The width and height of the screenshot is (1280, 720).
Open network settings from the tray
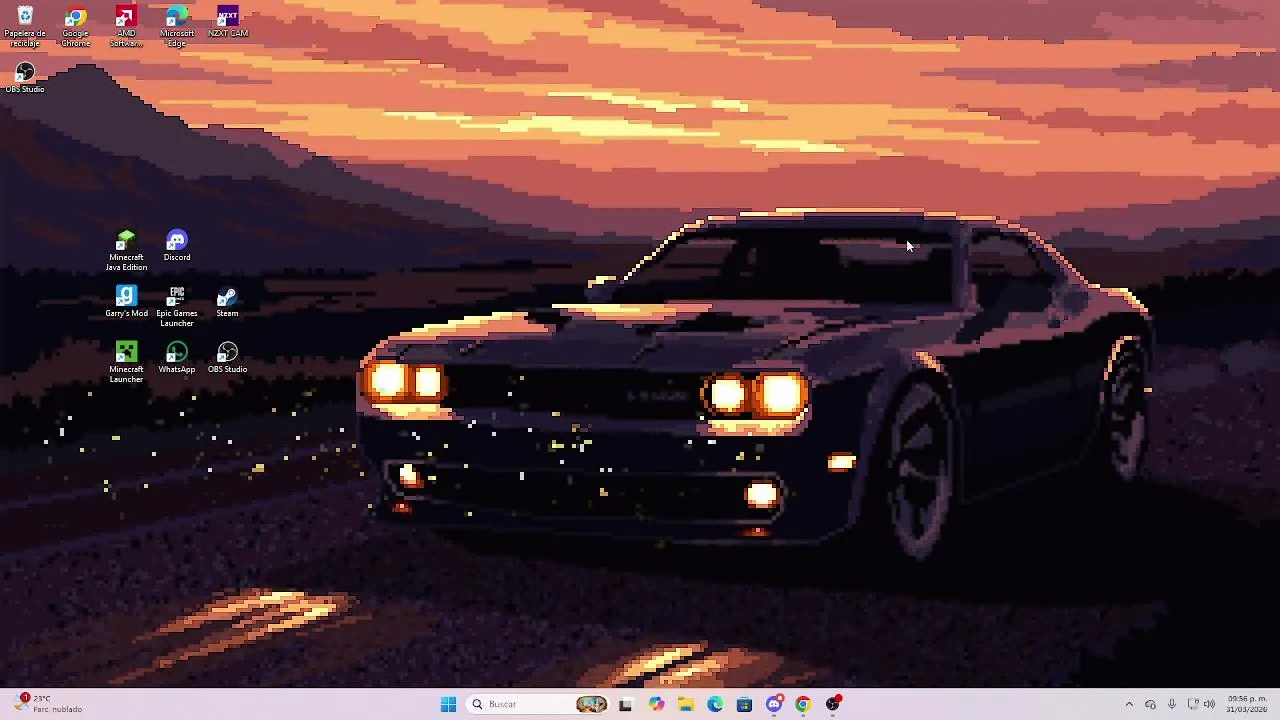click(x=1192, y=704)
